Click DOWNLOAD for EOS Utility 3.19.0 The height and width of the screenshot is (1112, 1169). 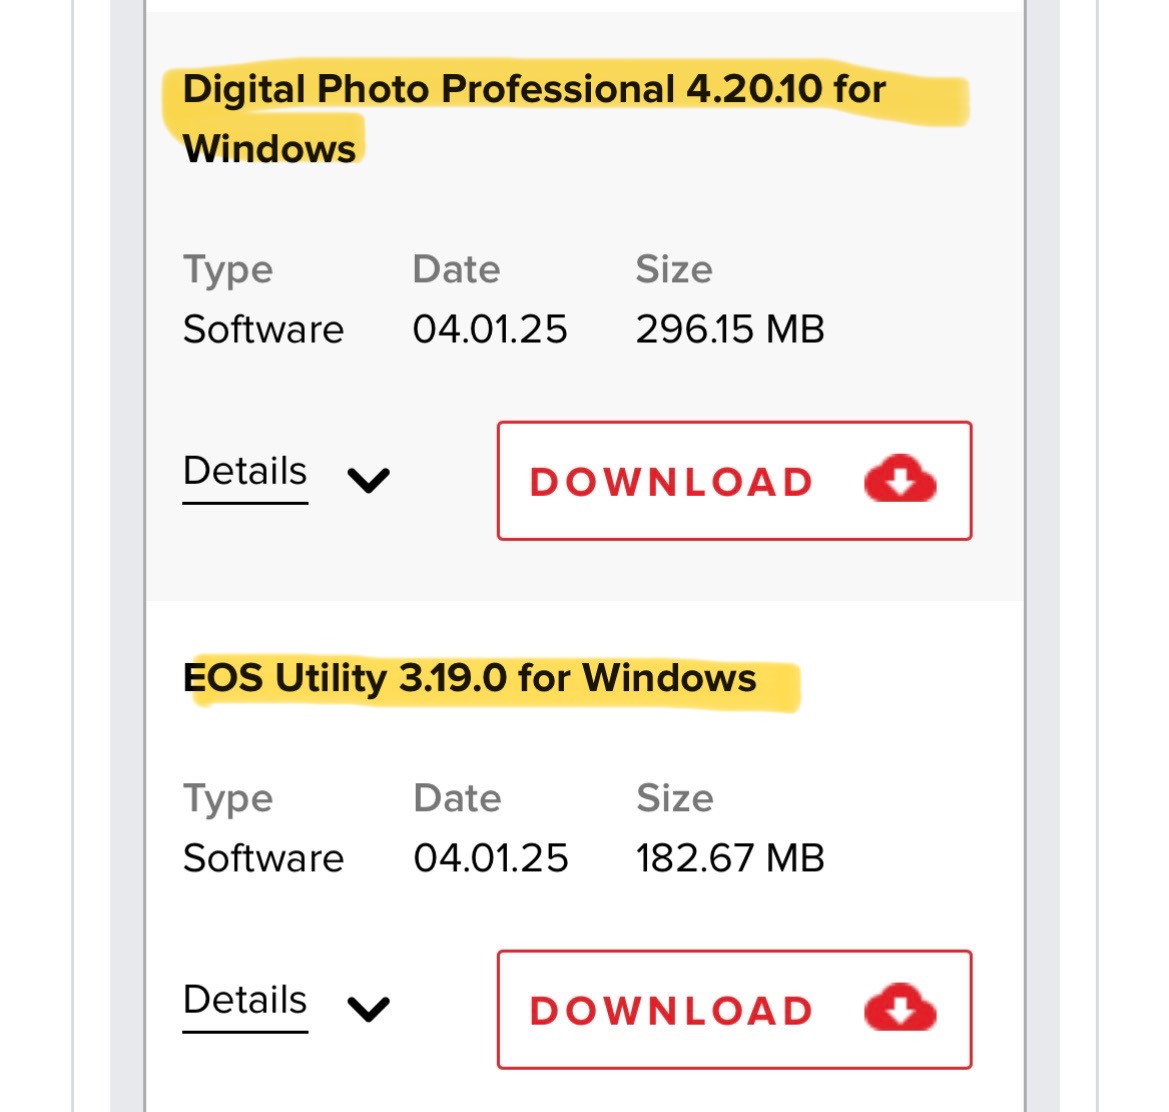[x=733, y=1009]
